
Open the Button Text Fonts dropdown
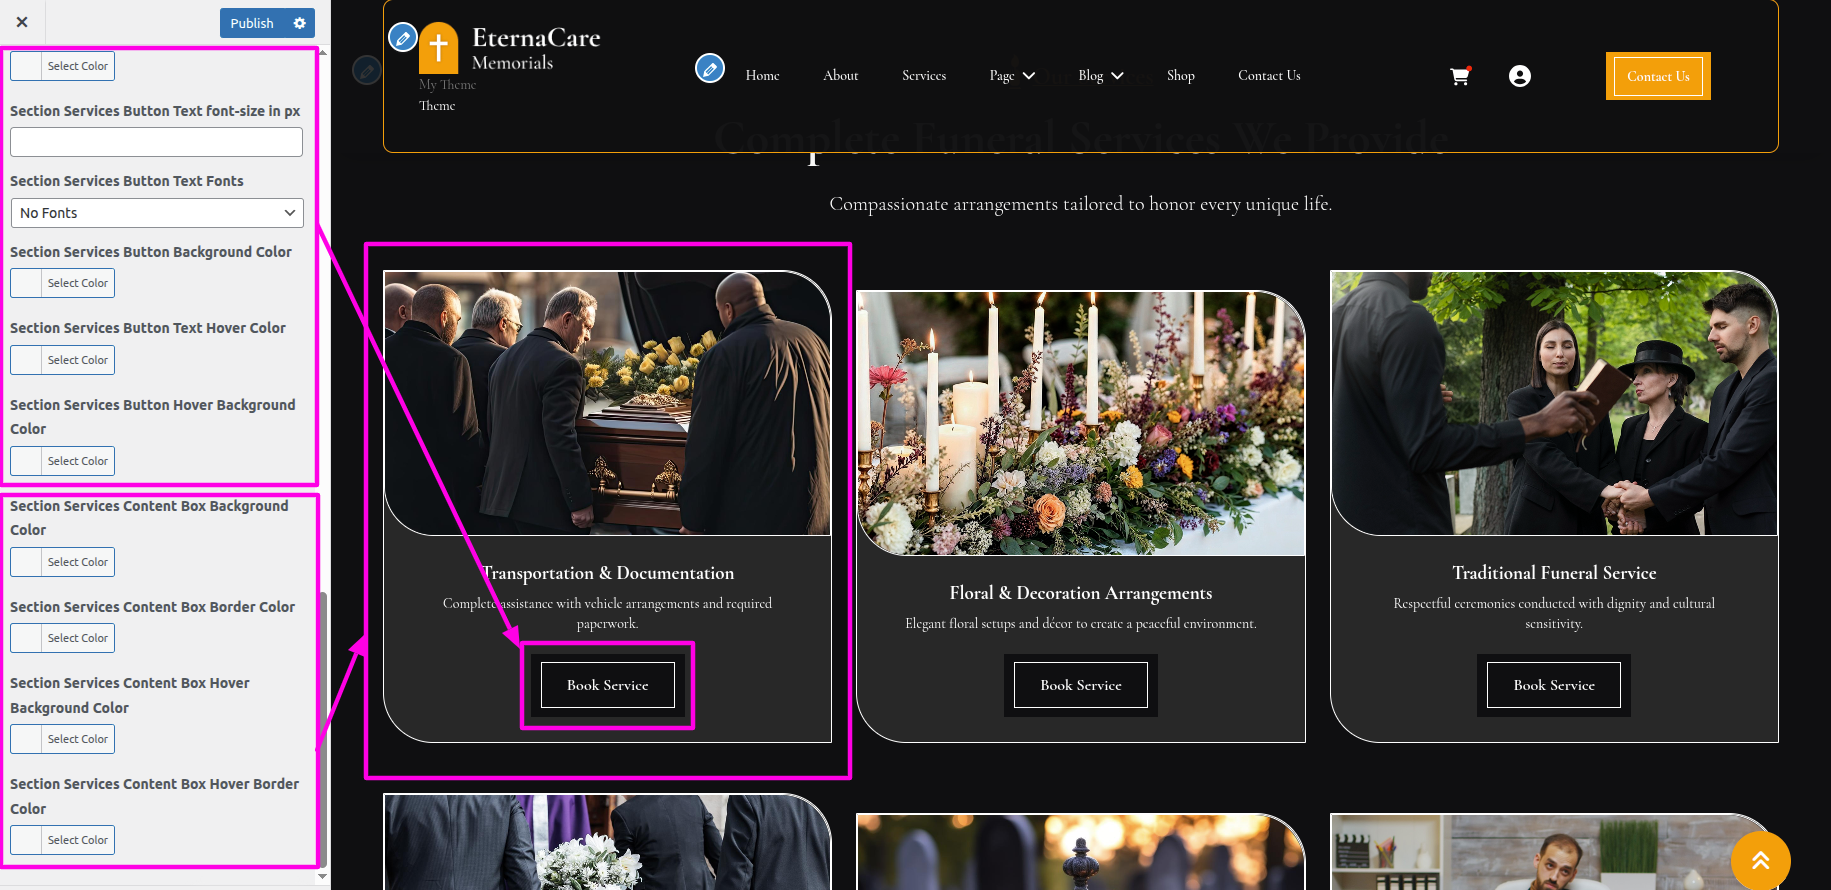(x=157, y=213)
